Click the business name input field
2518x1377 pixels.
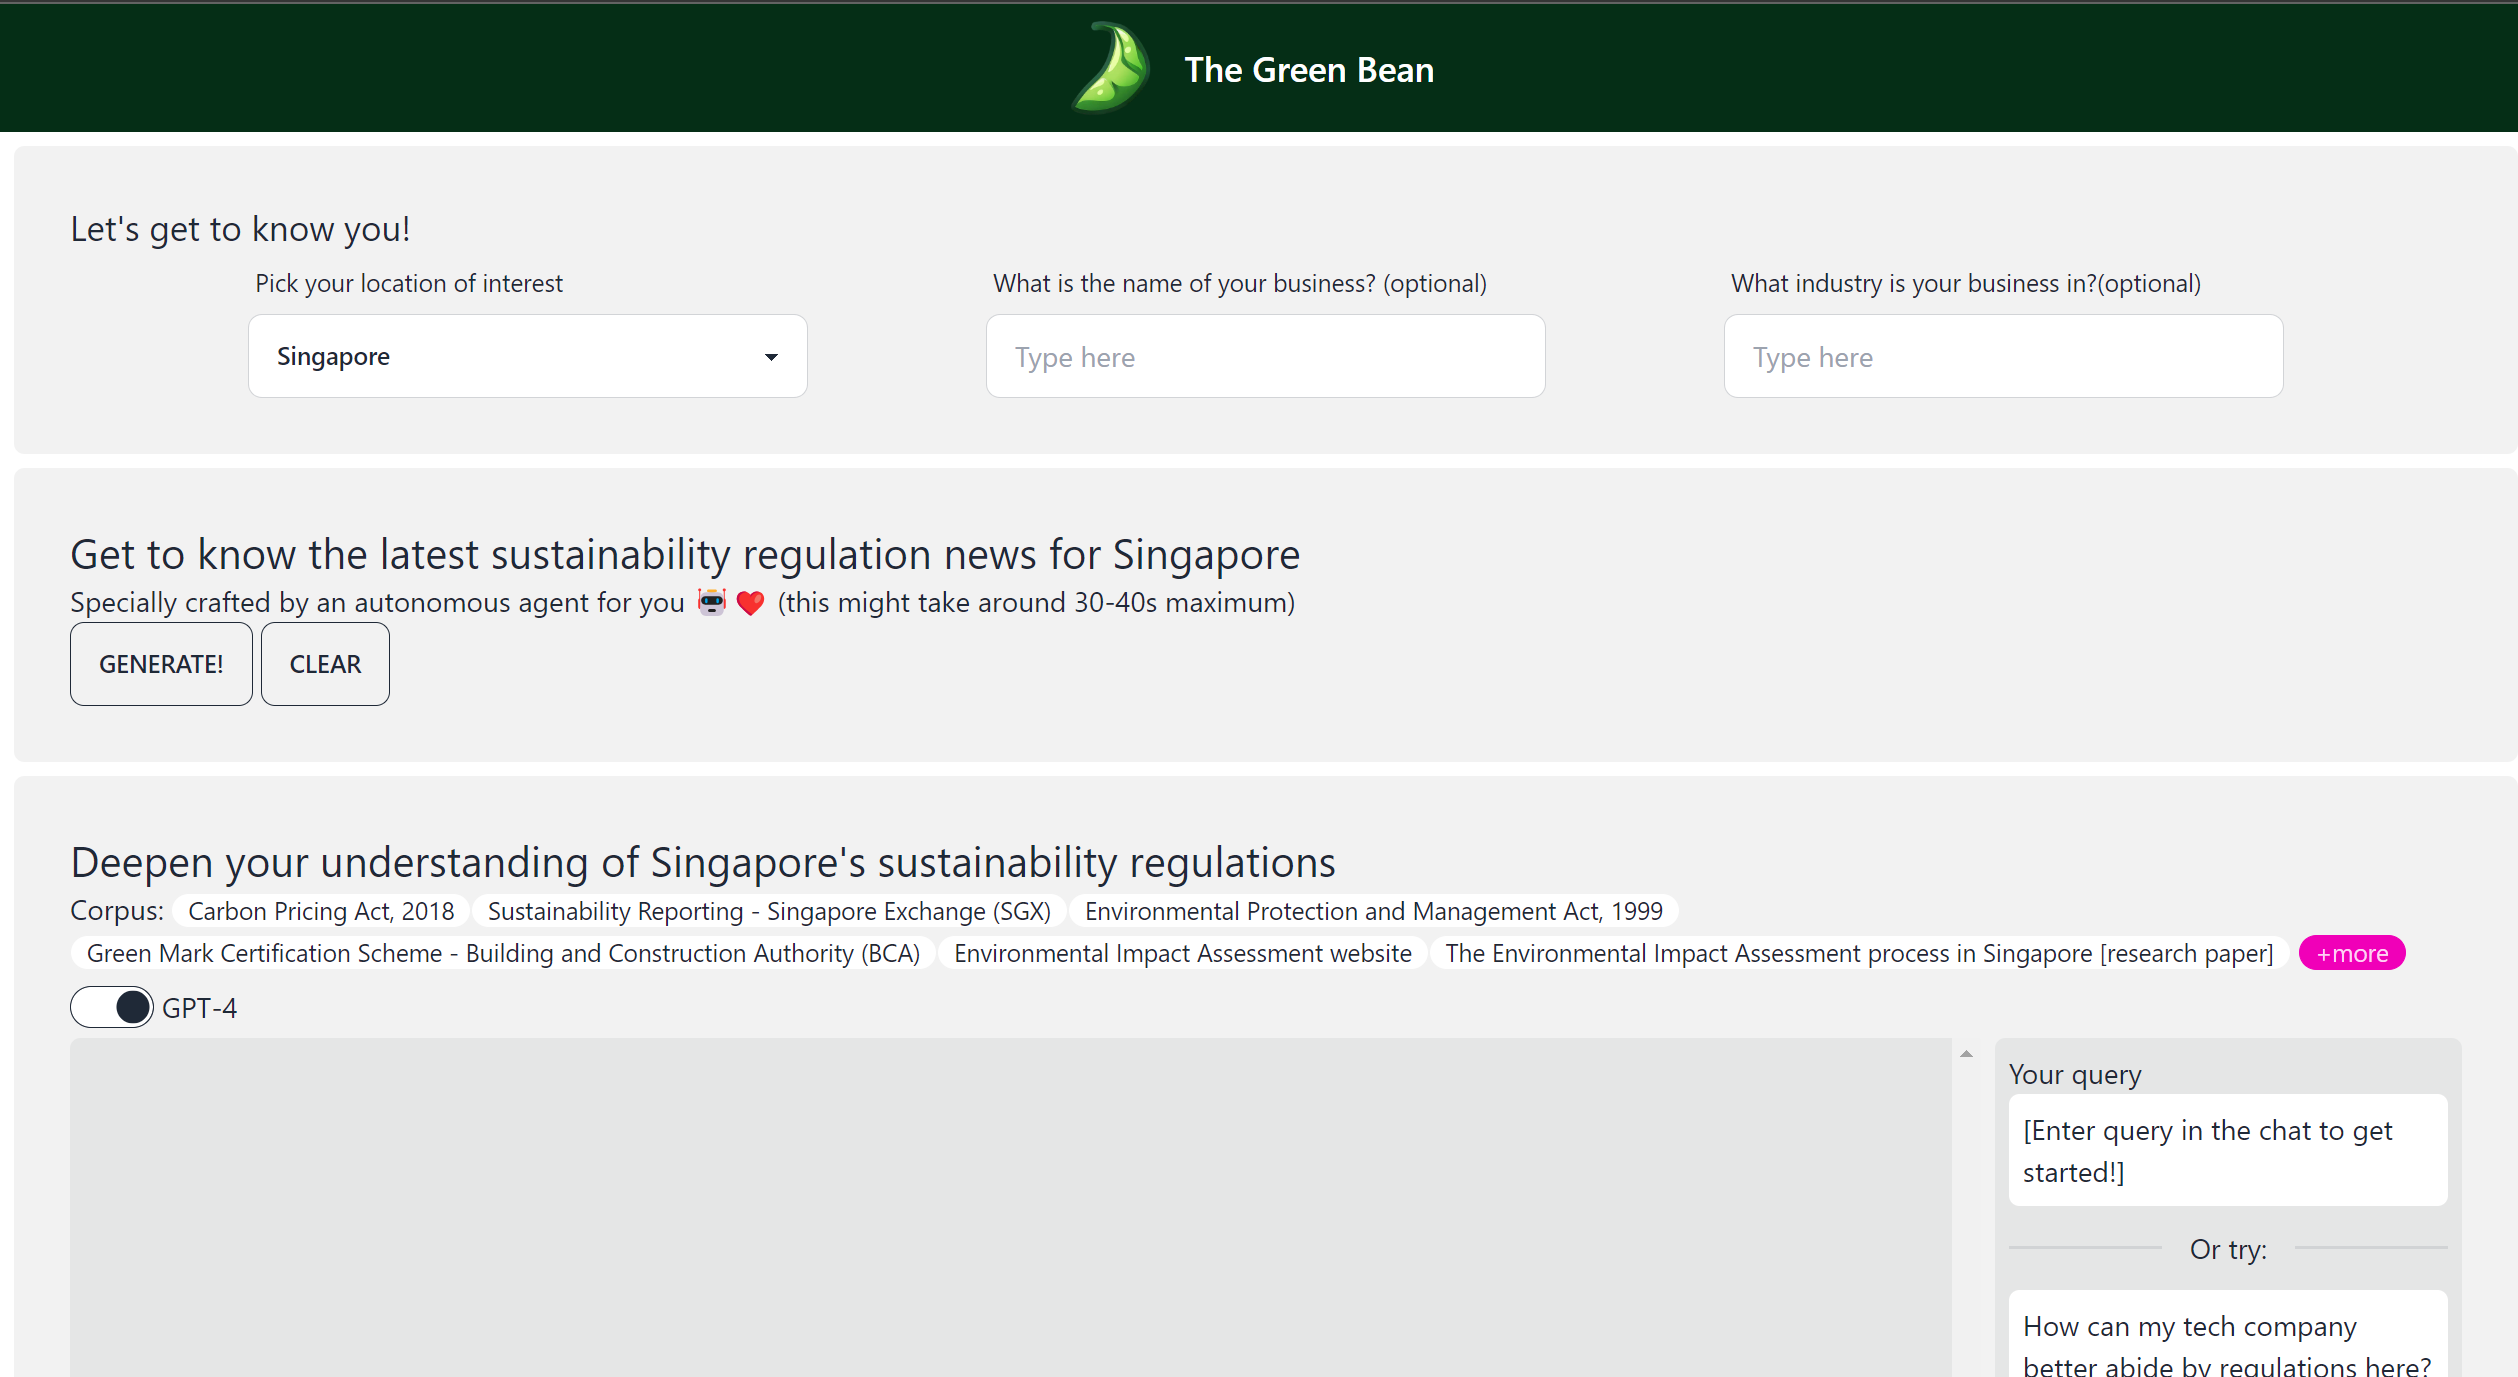click(x=1265, y=356)
